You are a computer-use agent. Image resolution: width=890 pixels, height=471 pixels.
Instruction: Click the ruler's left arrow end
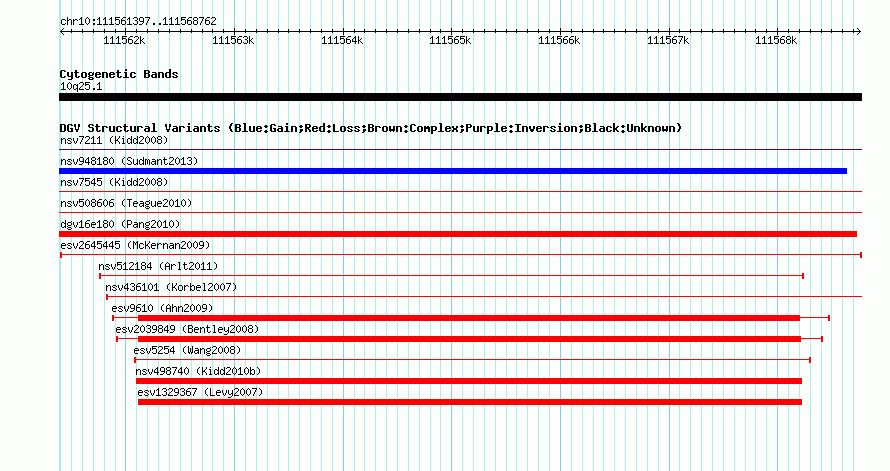tap(62, 32)
